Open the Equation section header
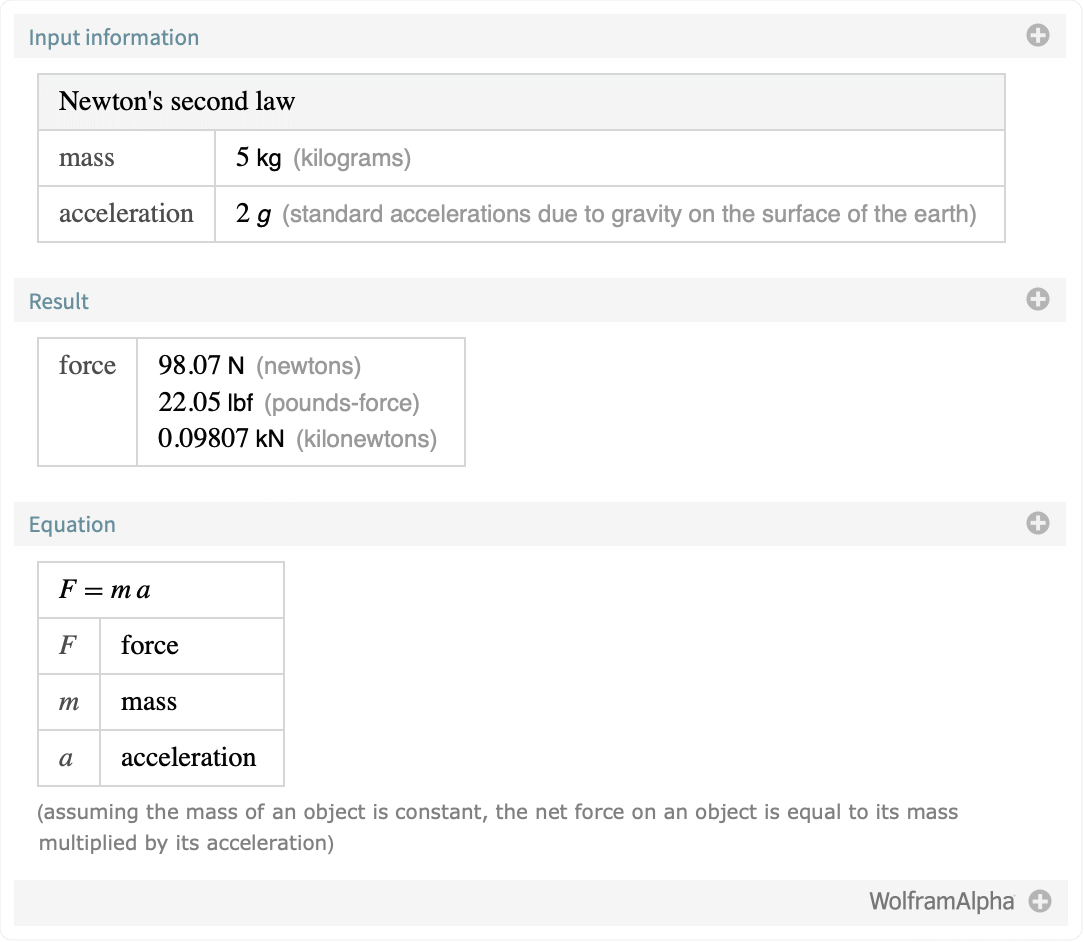 coord(72,525)
